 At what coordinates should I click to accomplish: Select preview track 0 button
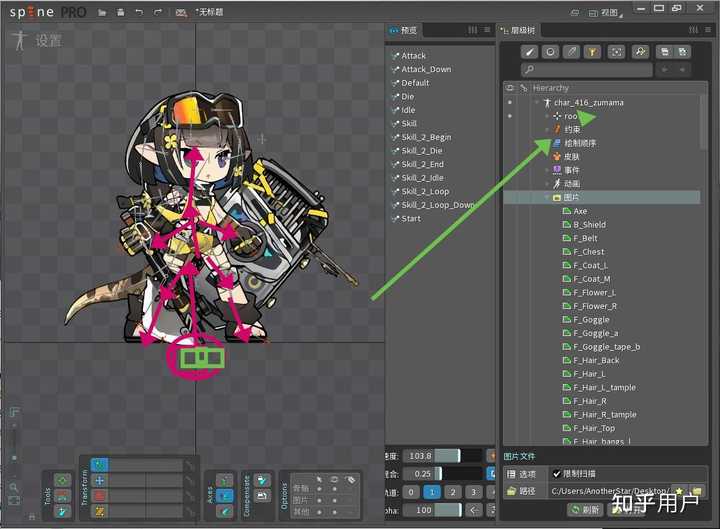[x=411, y=492]
